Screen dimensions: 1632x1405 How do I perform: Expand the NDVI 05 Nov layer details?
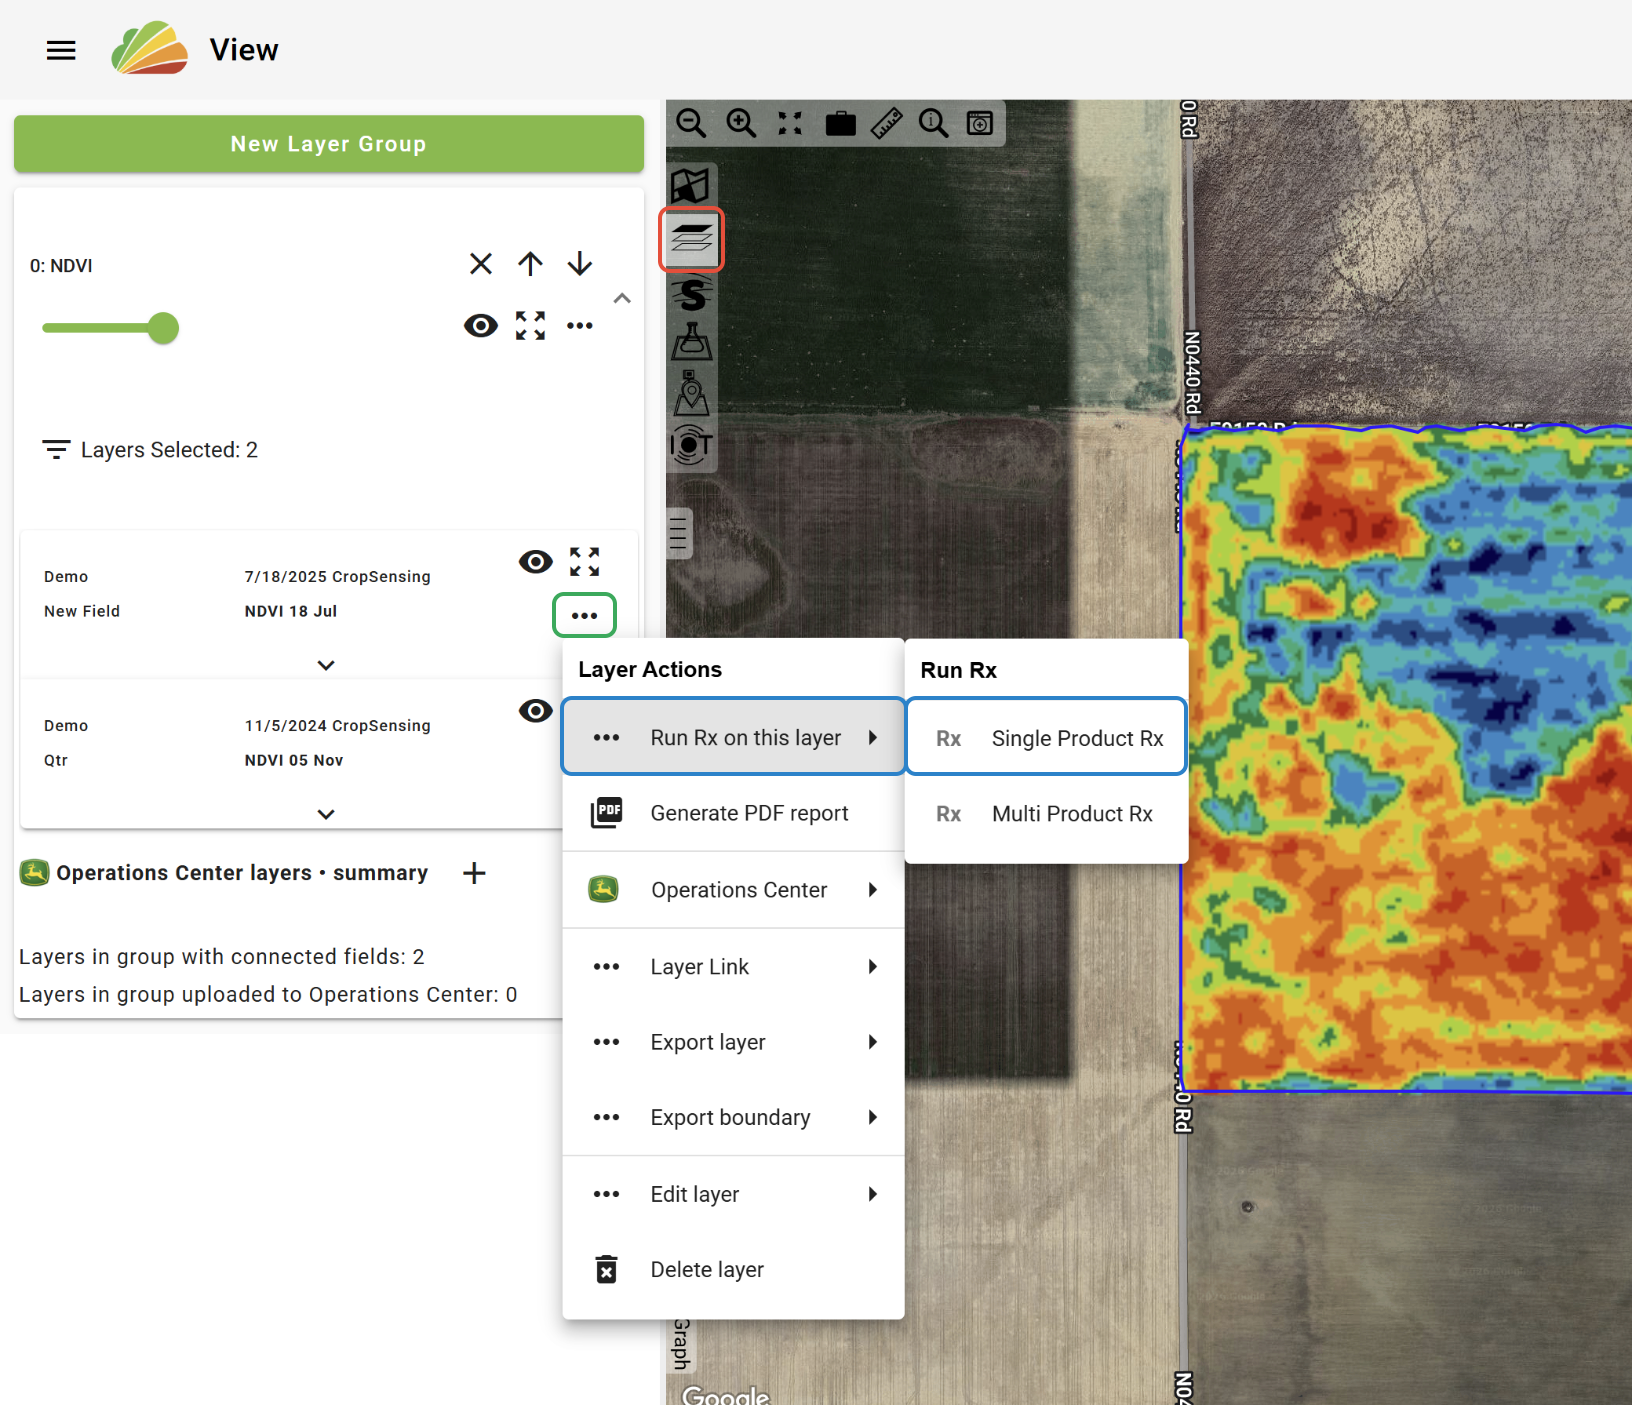click(x=326, y=814)
